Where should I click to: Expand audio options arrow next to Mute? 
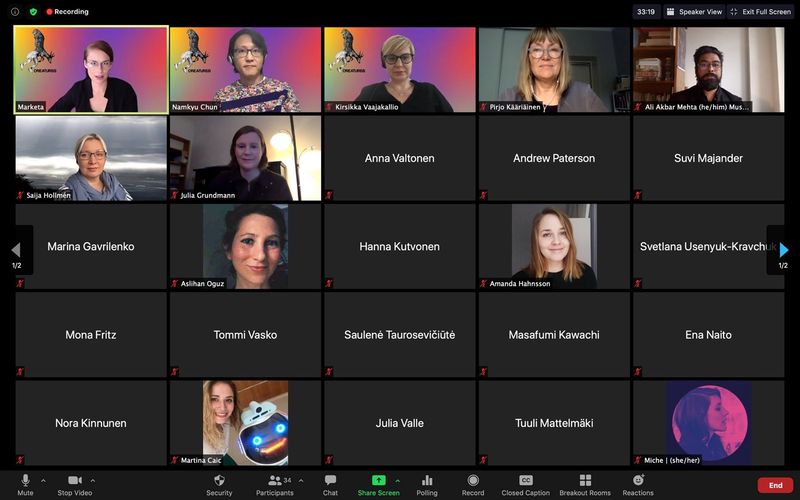click(x=43, y=480)
